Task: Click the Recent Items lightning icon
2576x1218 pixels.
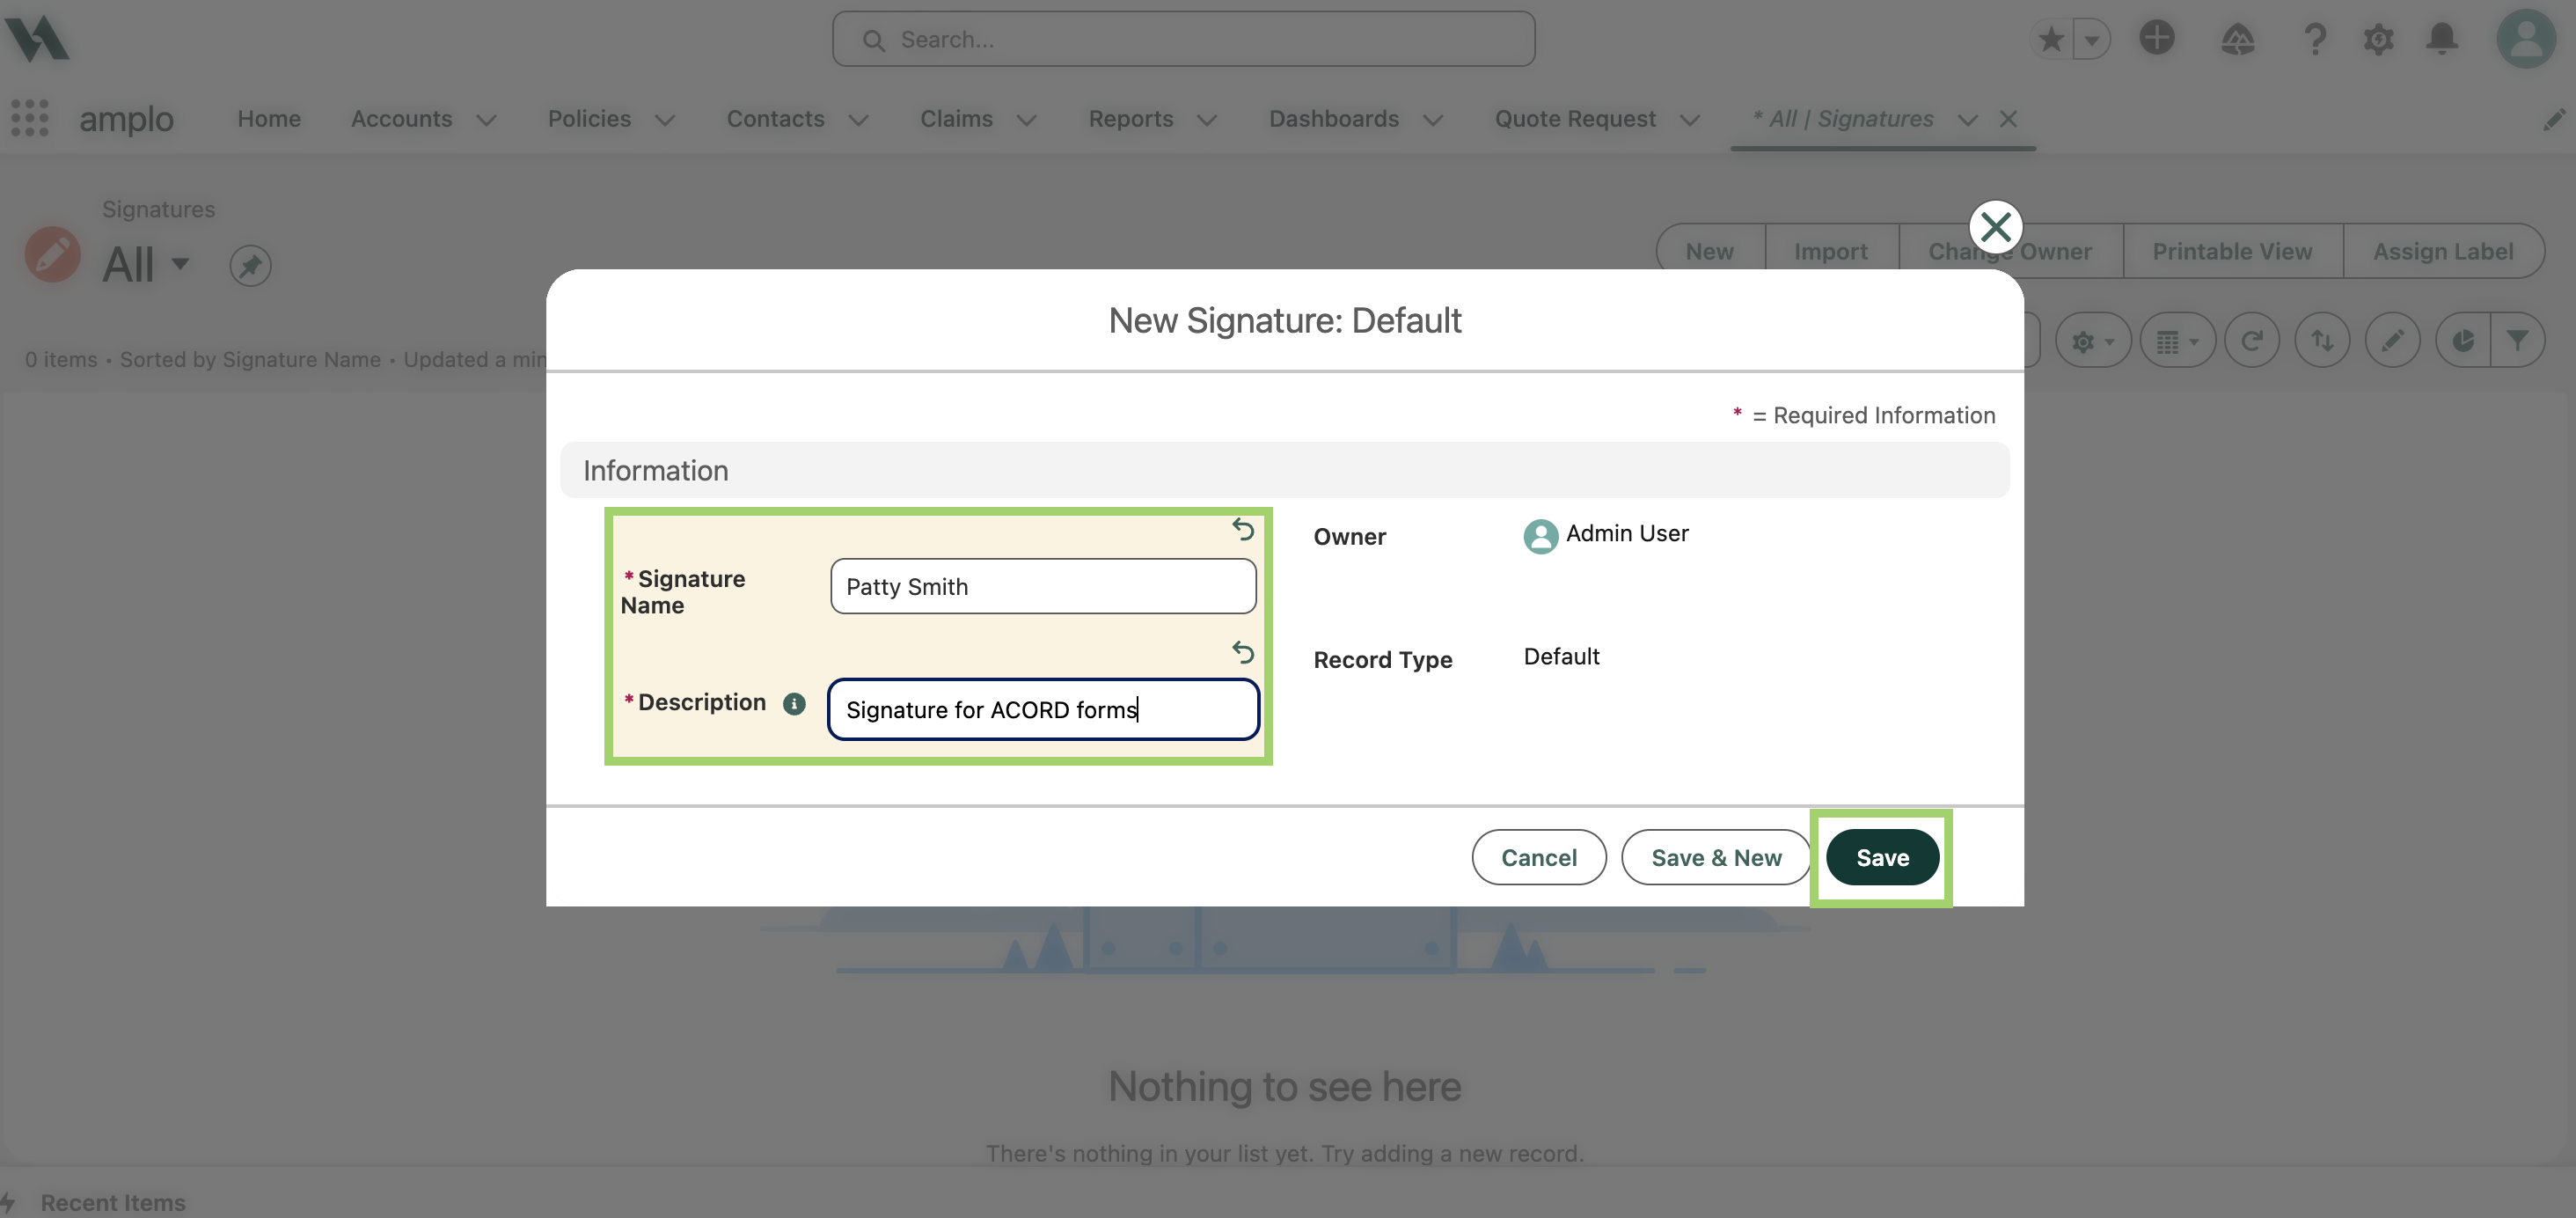Action: [x=8, y=1203]
